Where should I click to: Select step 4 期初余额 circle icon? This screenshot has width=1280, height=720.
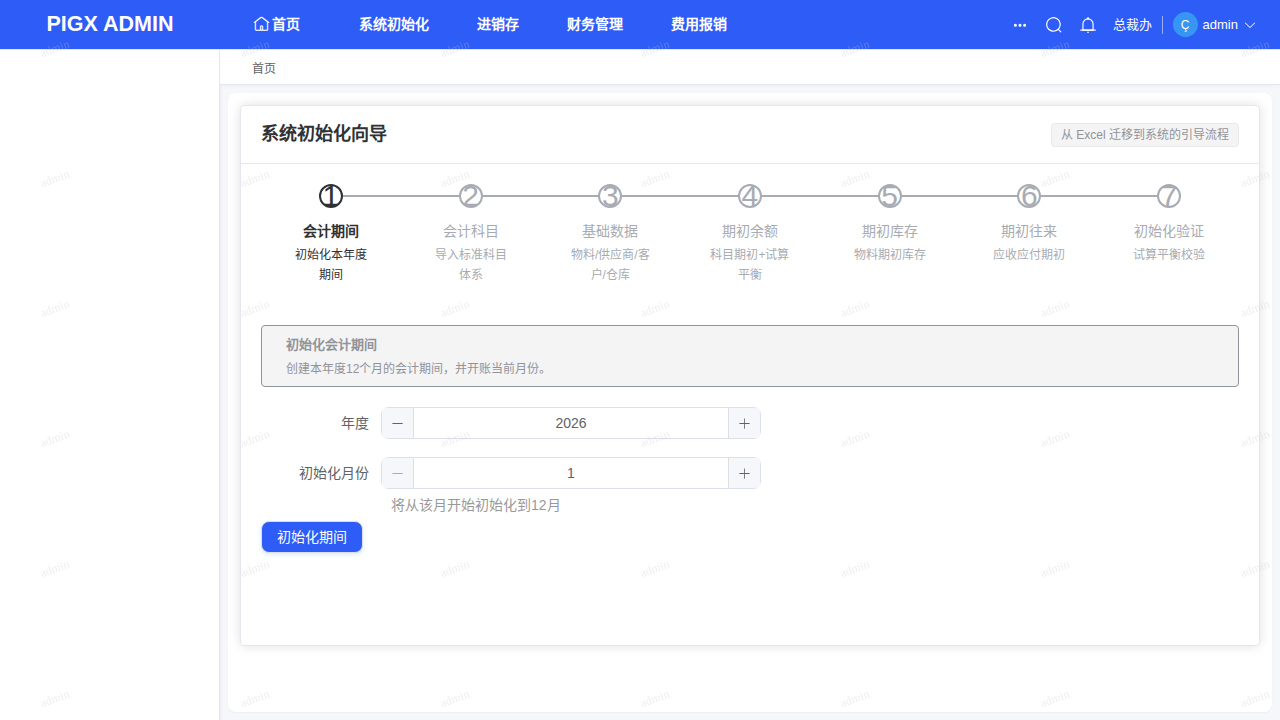(750, 196)
